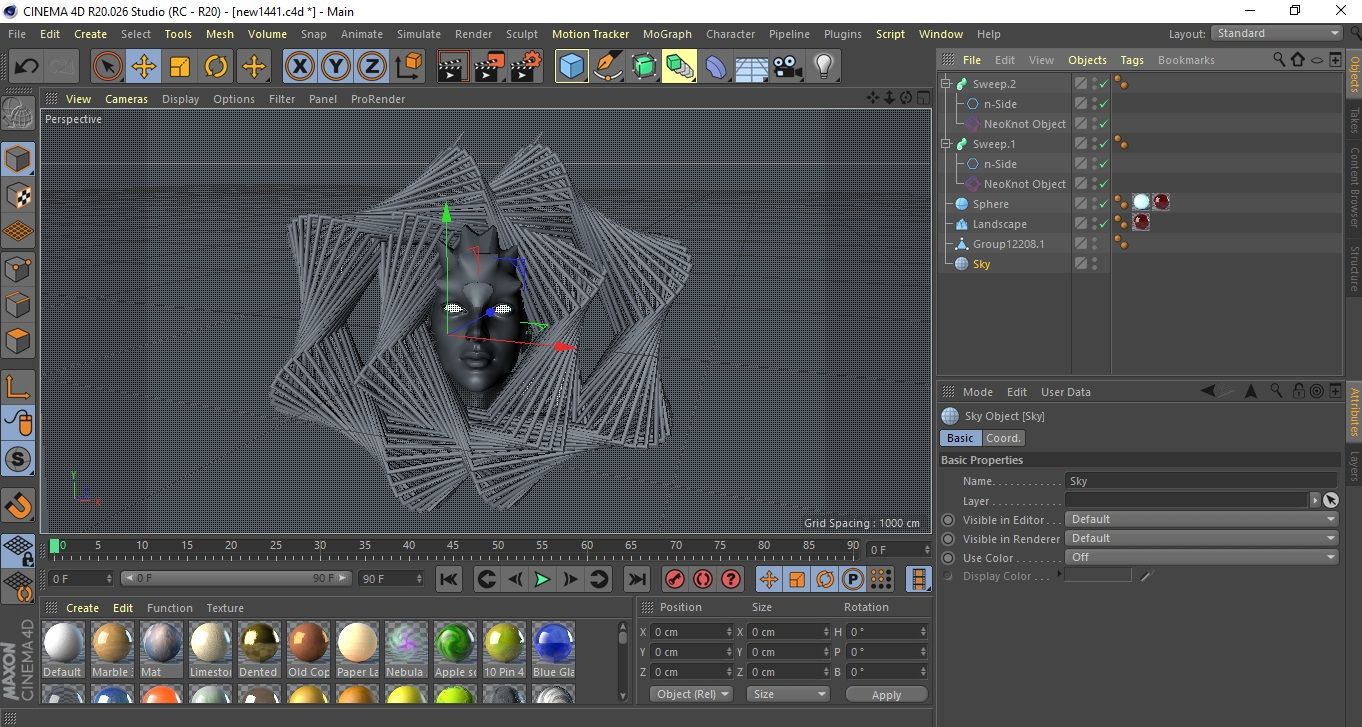This screenshot has height=727, width=1362.
Task: Open the MoGraph menu
Action: [x=666, y=34]
